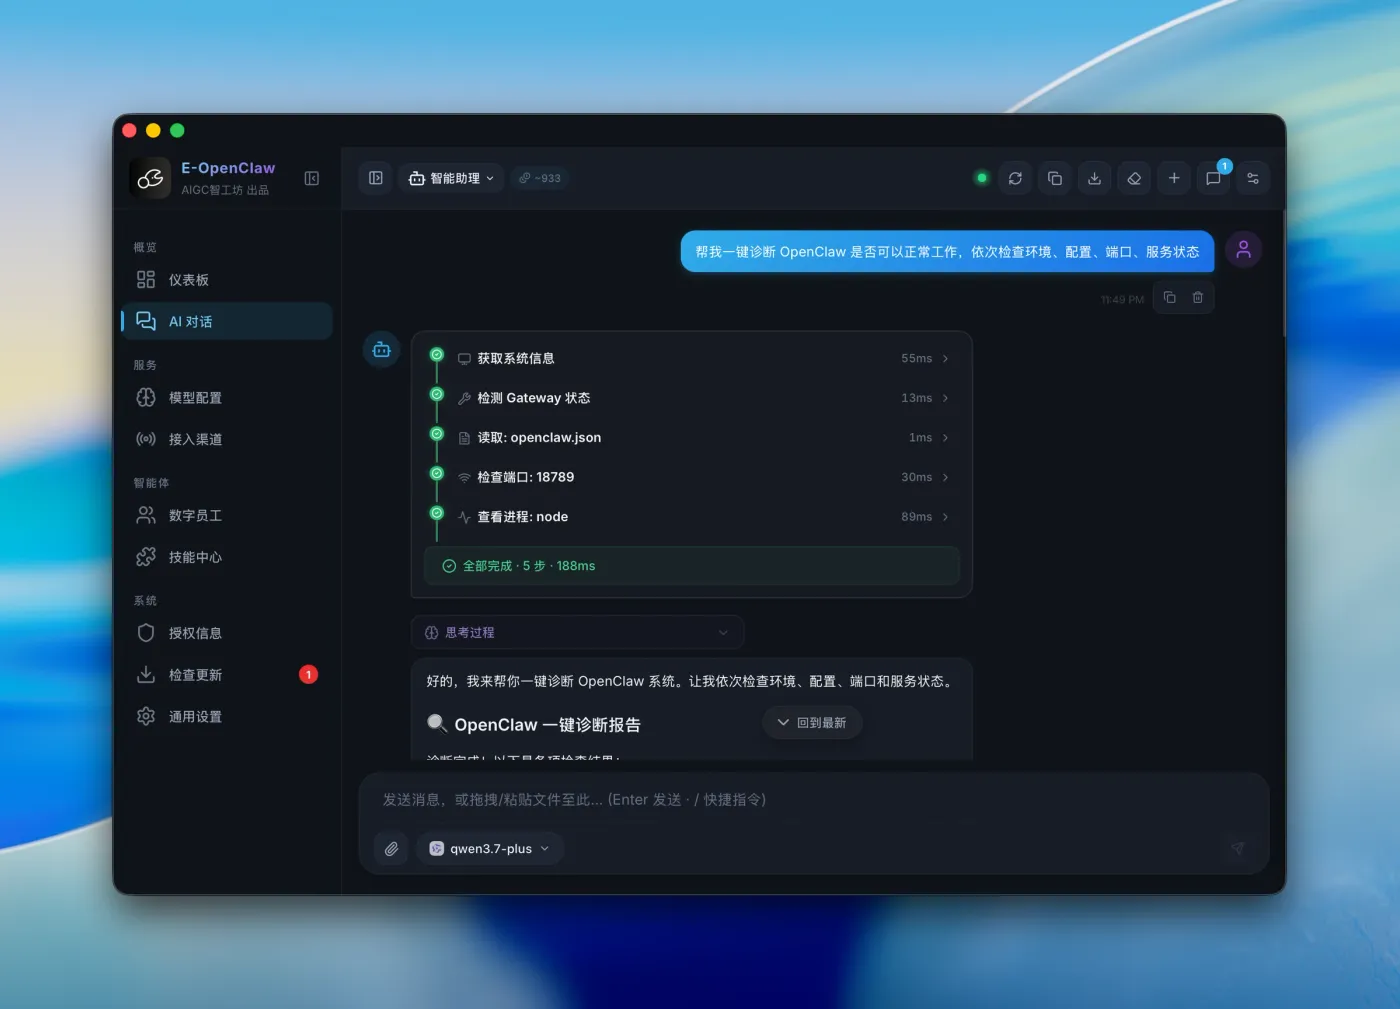This screenshot has width=1400, height=1009.
Task: Click the message input field
Action: pyautogui.click(x=813, y=799)
